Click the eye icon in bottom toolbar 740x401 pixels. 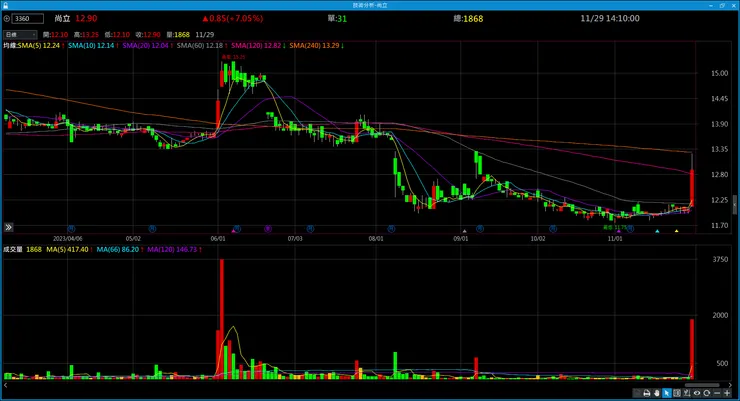click(x=697, y=393)
